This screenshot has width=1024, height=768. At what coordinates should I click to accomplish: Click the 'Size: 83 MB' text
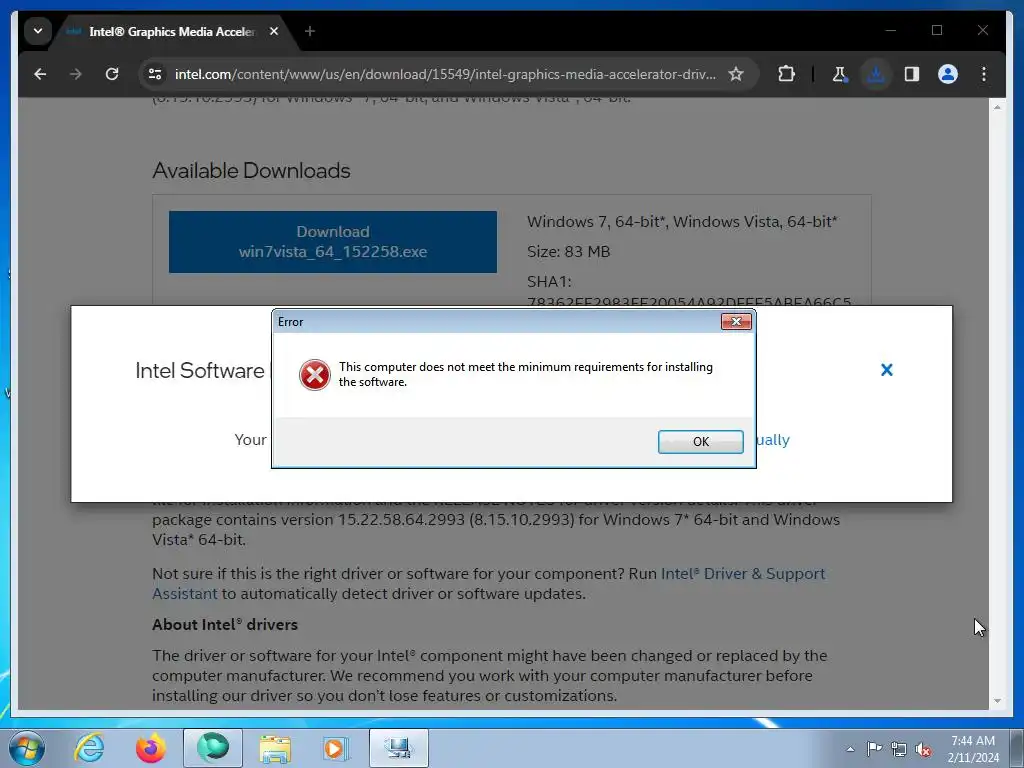click(x=568, y=251)
